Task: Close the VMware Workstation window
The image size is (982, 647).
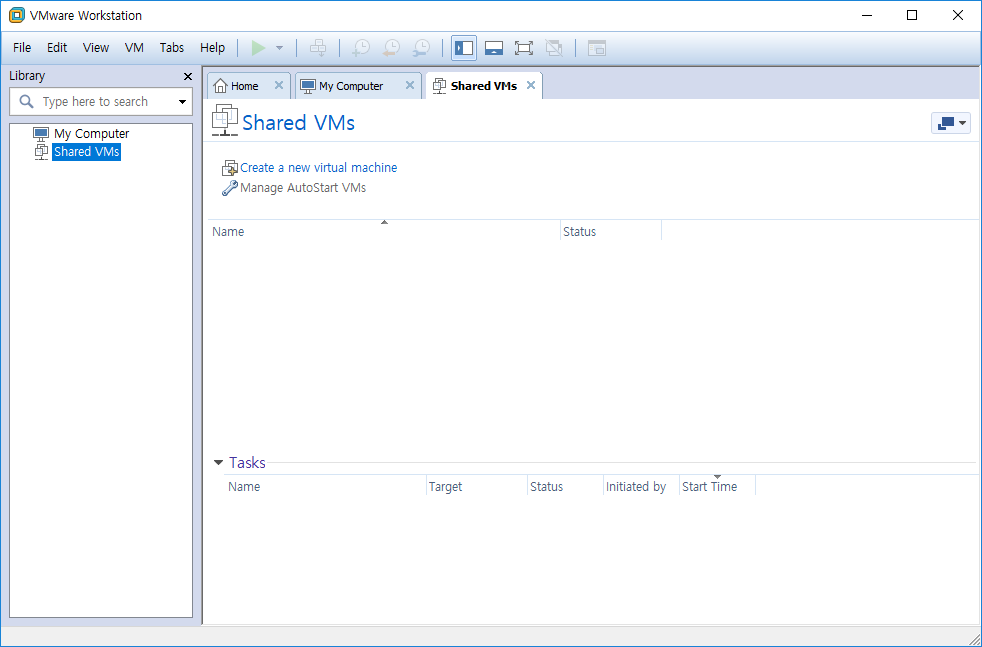Action: point(958,16)
